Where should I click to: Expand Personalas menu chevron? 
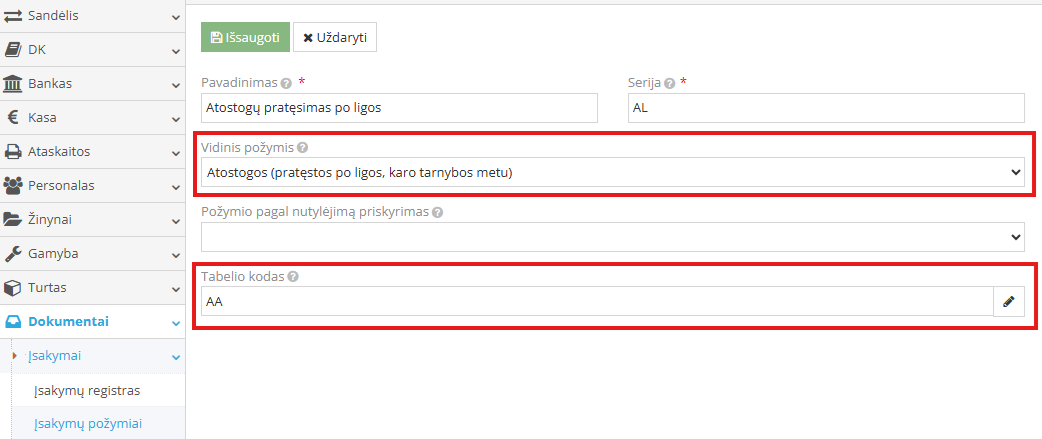click(175, 187)
